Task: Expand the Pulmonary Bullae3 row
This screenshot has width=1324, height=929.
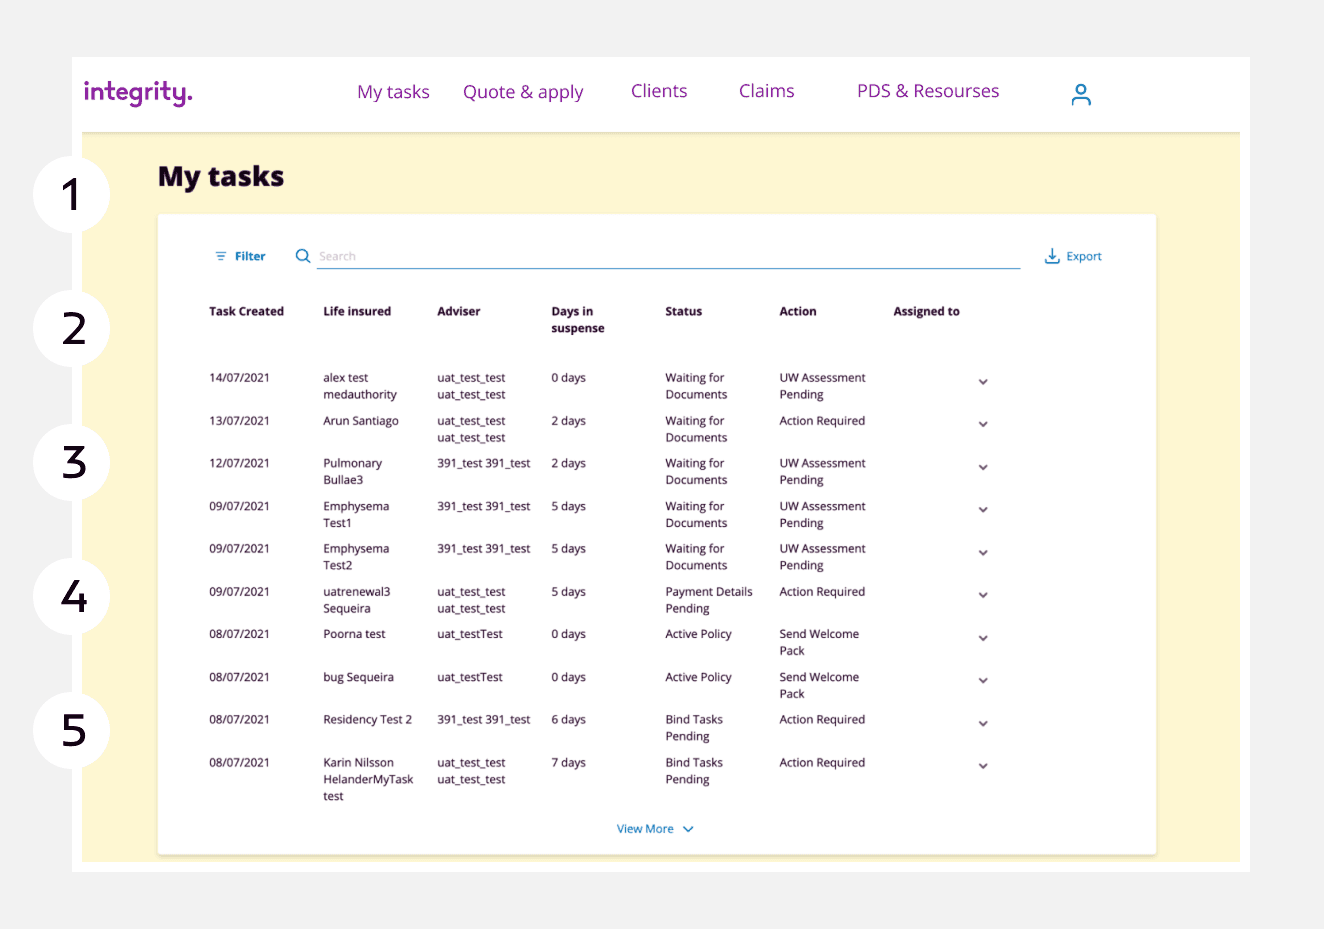Action: 983,467
